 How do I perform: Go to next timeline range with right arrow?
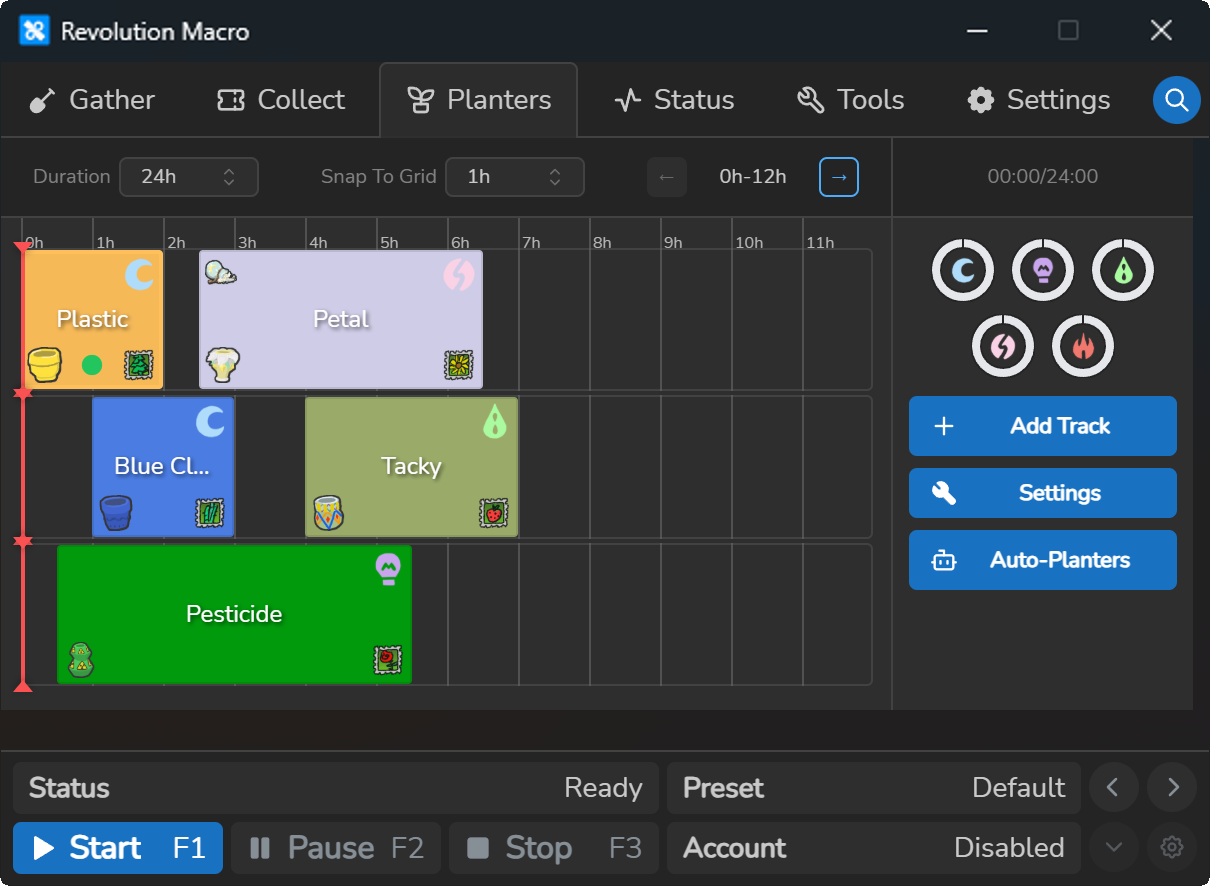[x=839, y=177]
